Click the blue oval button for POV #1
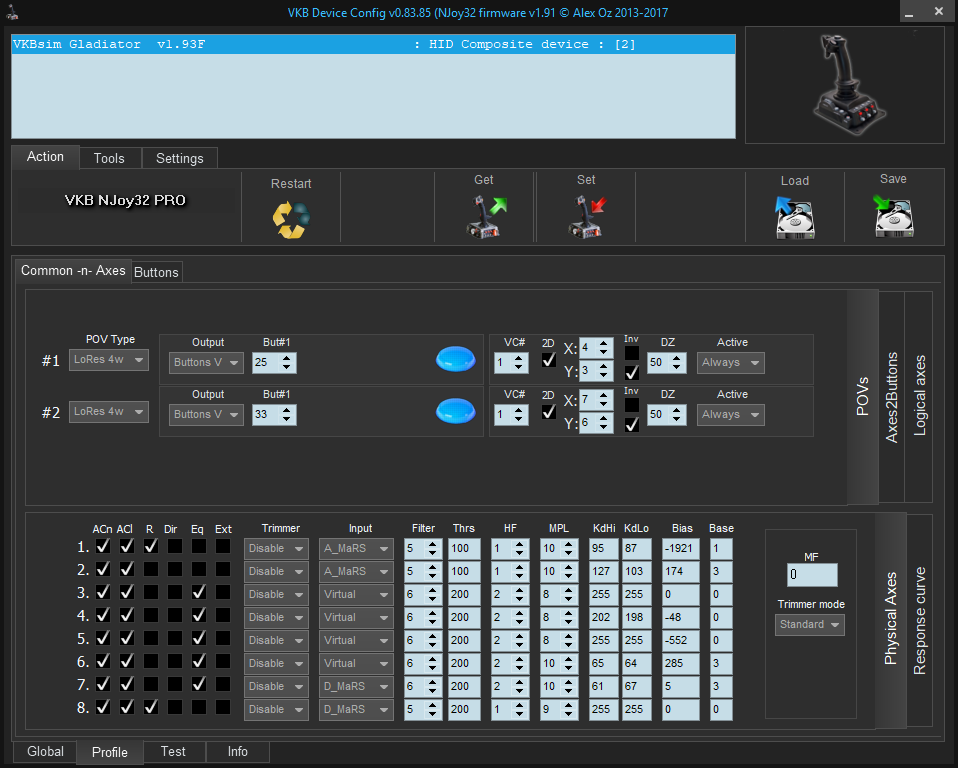Viewport: 958px width, 768px height. (455, 360)
